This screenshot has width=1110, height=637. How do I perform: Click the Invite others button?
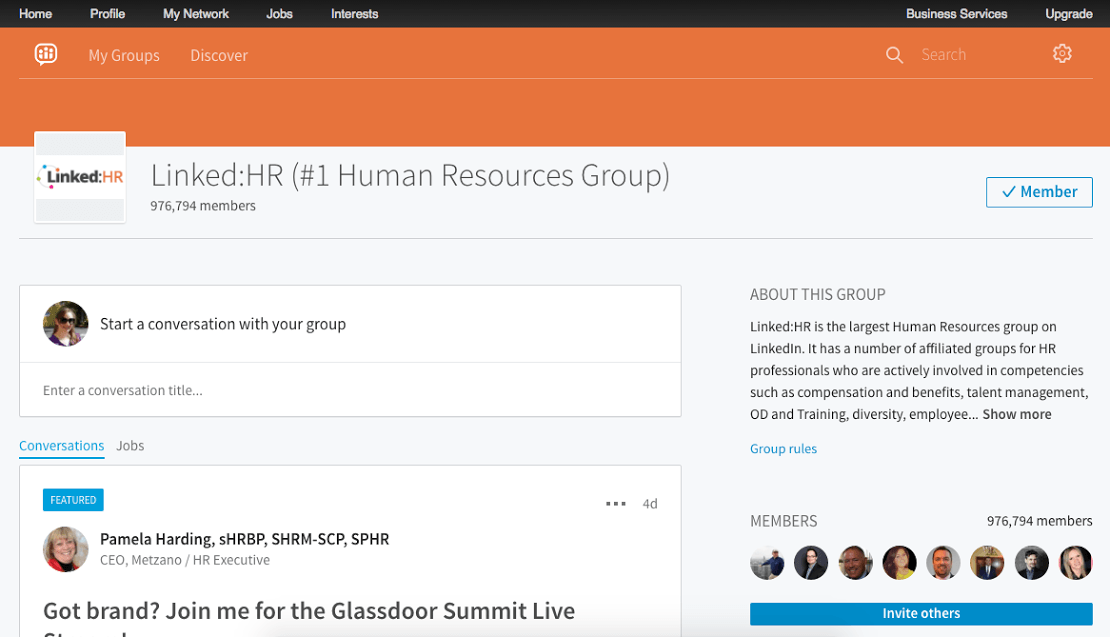pyautogui.click(x=921, y=614)
